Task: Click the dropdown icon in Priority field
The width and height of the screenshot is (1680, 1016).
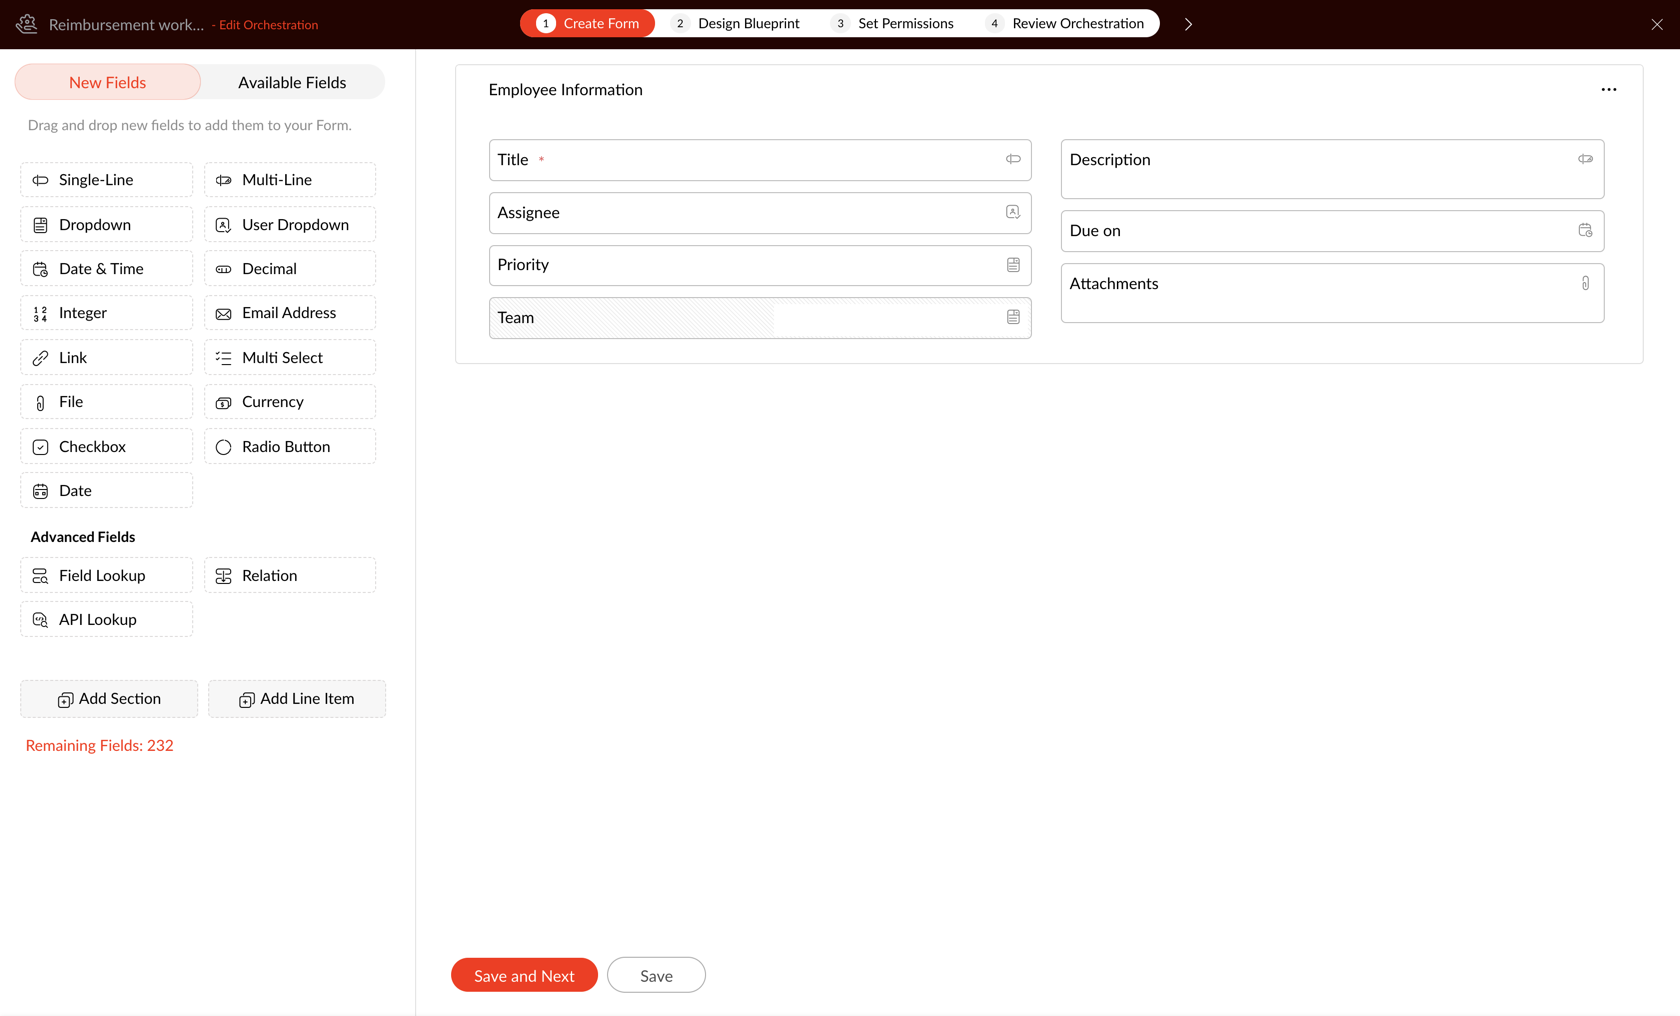Action: pyautogui.click(x=1013, y=265)
